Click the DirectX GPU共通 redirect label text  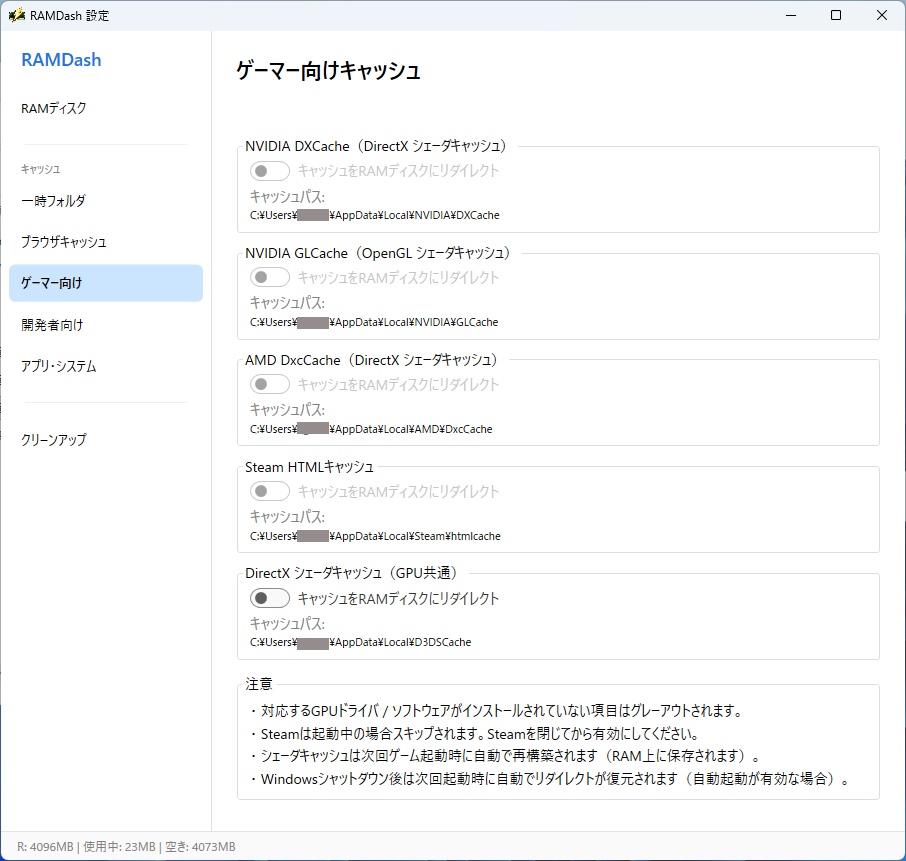point(398,599)
